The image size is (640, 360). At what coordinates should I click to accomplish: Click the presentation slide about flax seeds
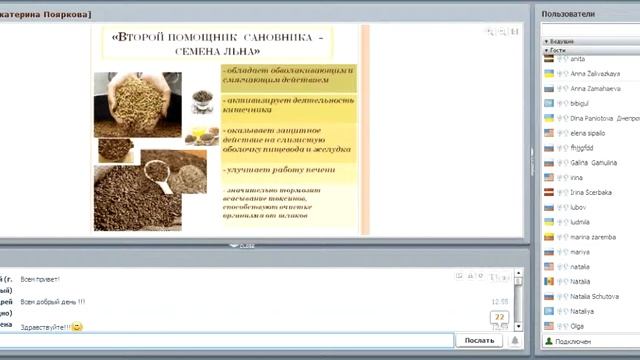(x=230, y=129)
